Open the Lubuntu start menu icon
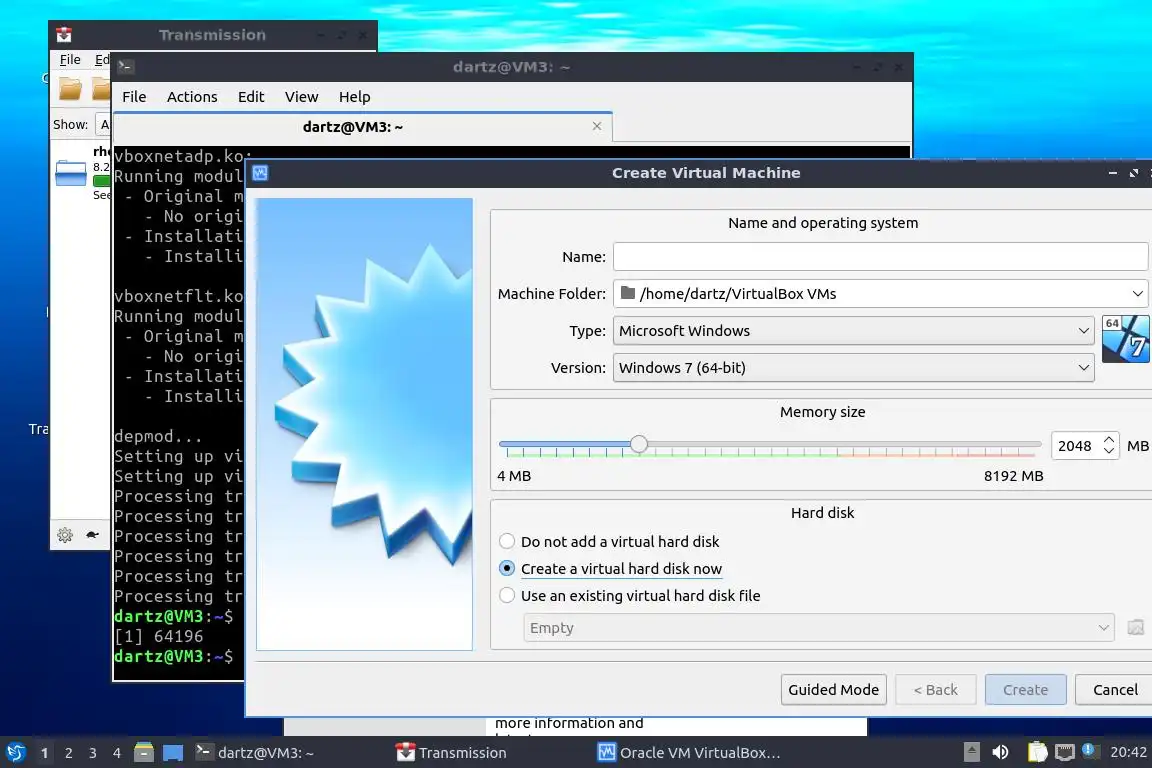Screen dimensions: 1152x768 15,753
